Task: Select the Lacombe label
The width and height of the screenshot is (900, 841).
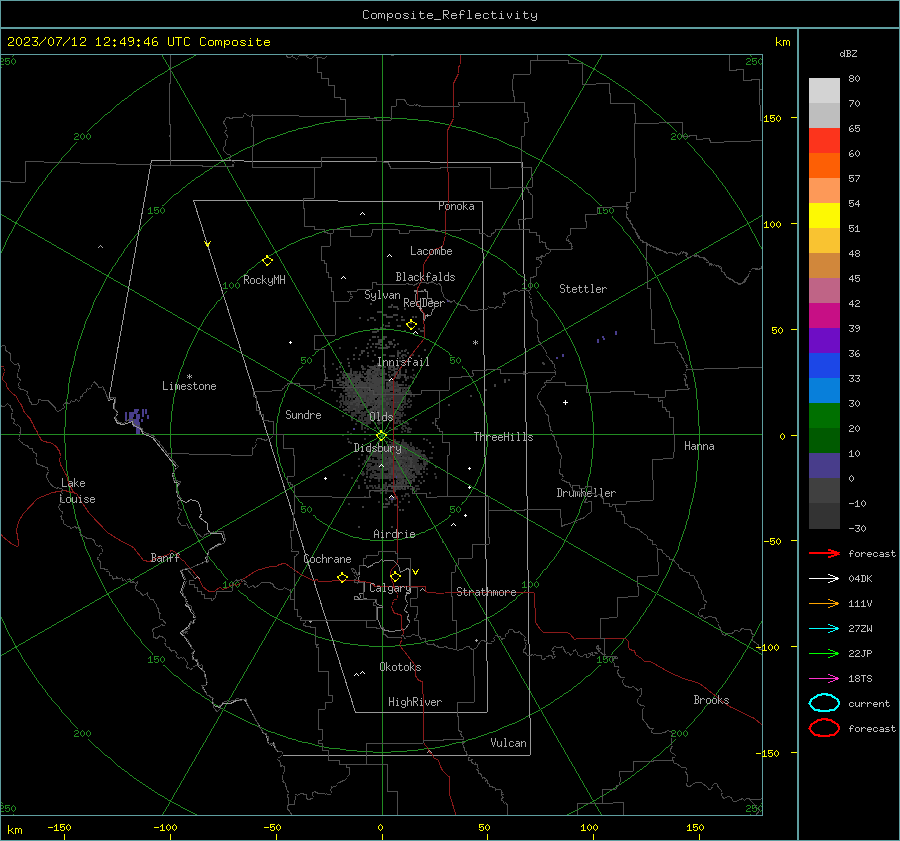Action: 431,251
